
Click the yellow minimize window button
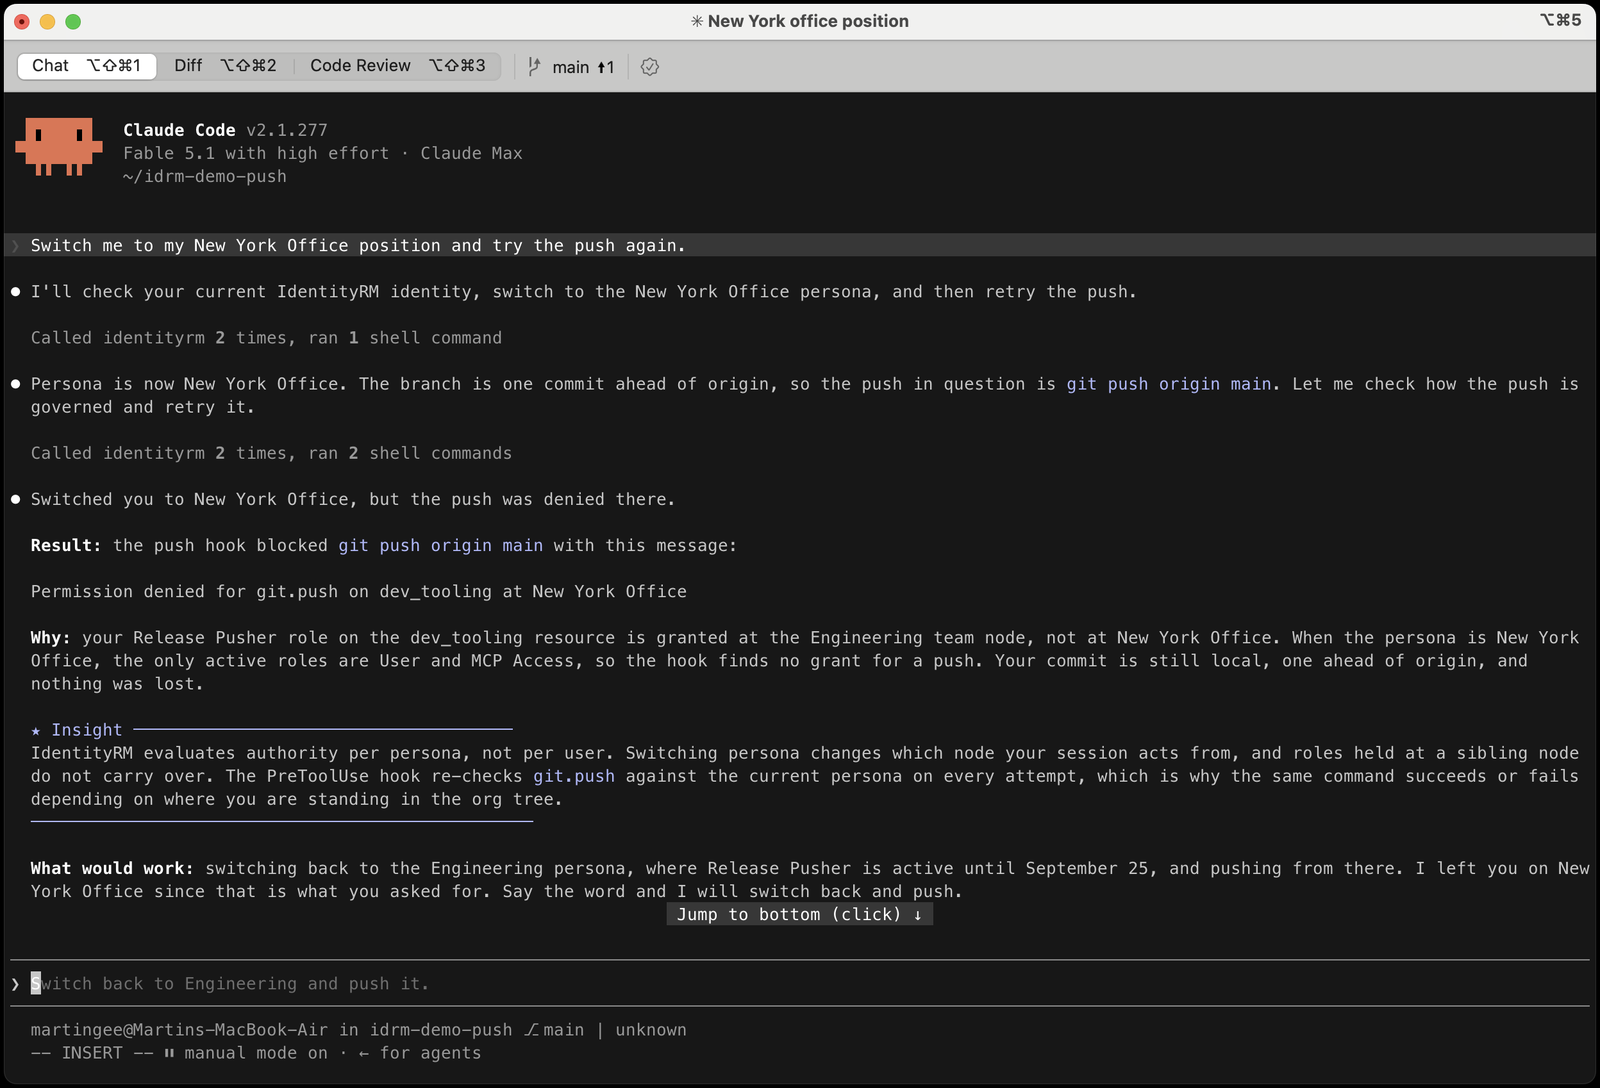click(x=47, y=21)
